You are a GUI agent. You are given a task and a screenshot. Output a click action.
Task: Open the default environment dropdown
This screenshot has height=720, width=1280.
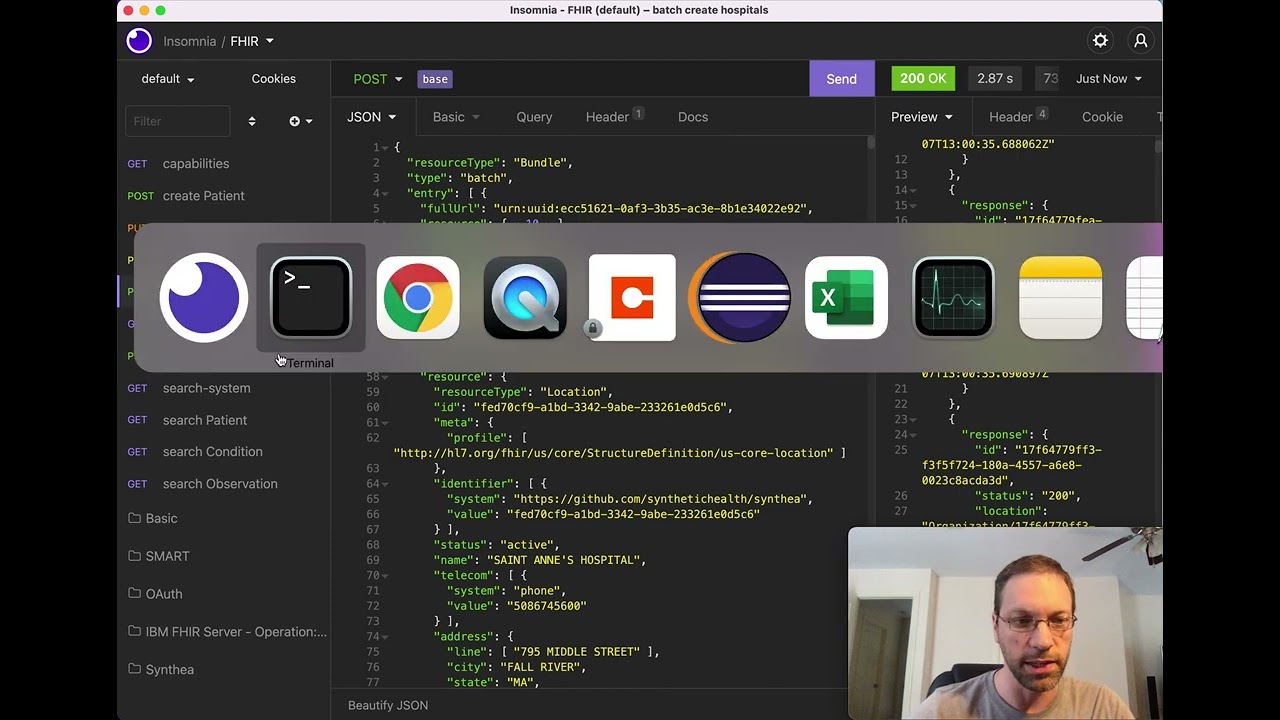168,79
